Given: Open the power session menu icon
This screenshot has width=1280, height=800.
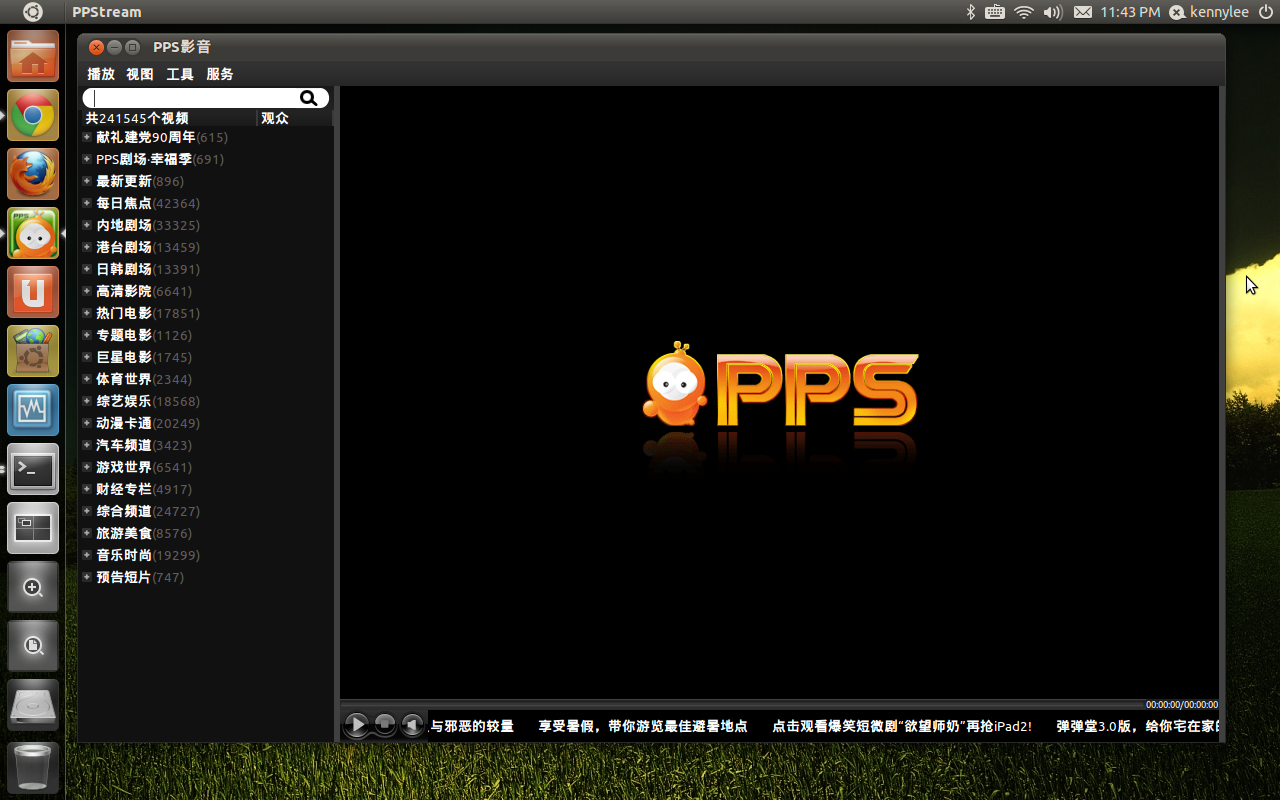Looking at the screenshot, I should pyautogui.click(x=1264, y=12).
